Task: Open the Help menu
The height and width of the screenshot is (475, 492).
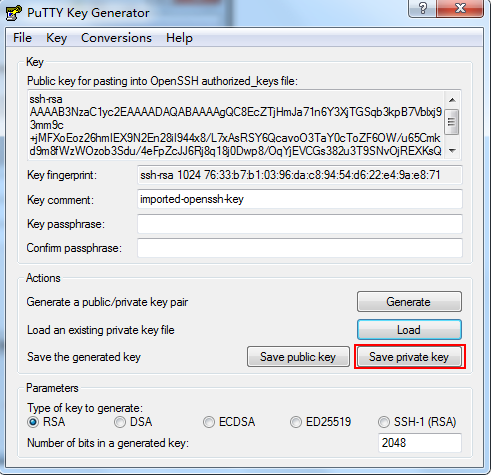Action: pos(179,38)
